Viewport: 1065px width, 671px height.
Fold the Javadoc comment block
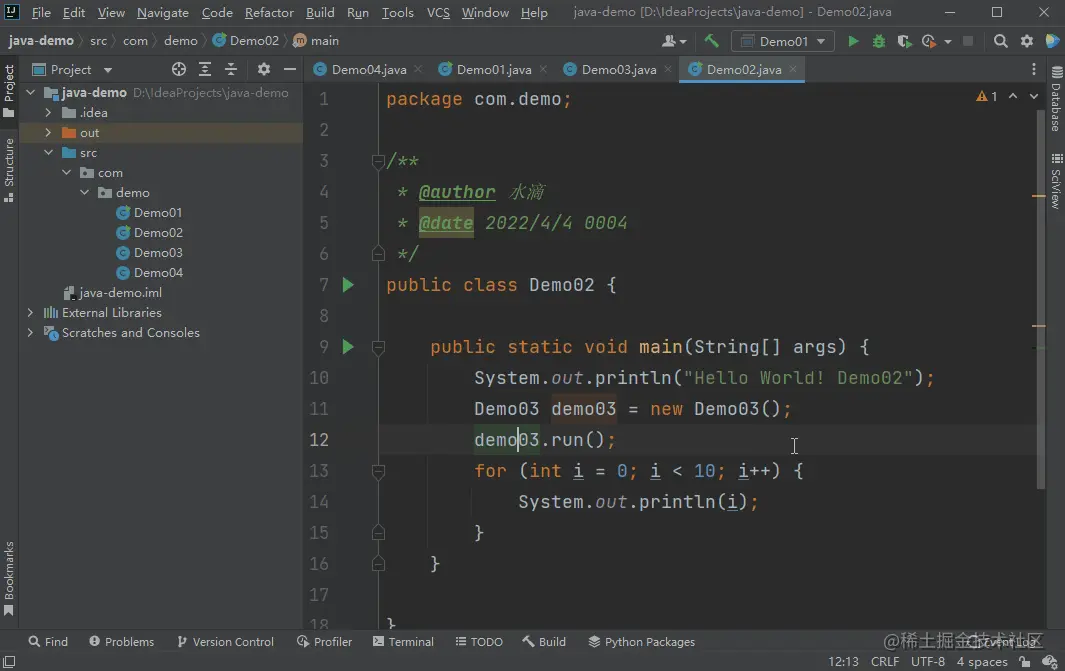tap(378, 161)
